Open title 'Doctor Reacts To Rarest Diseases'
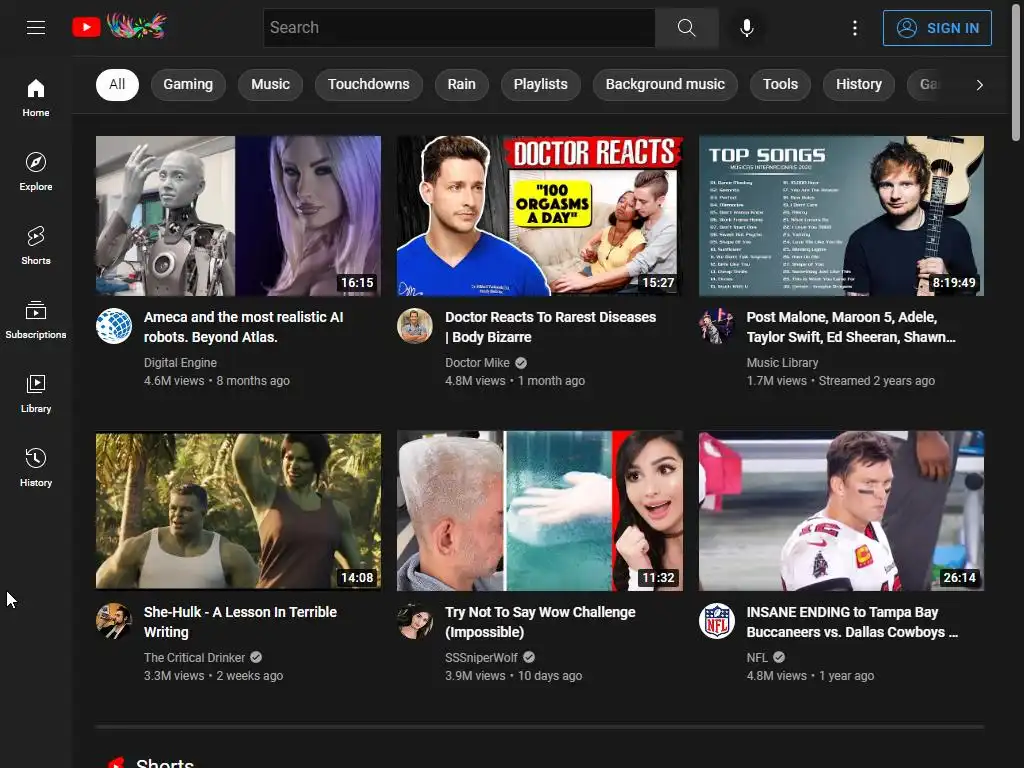The image size is (1024, 768). (551, 327)
